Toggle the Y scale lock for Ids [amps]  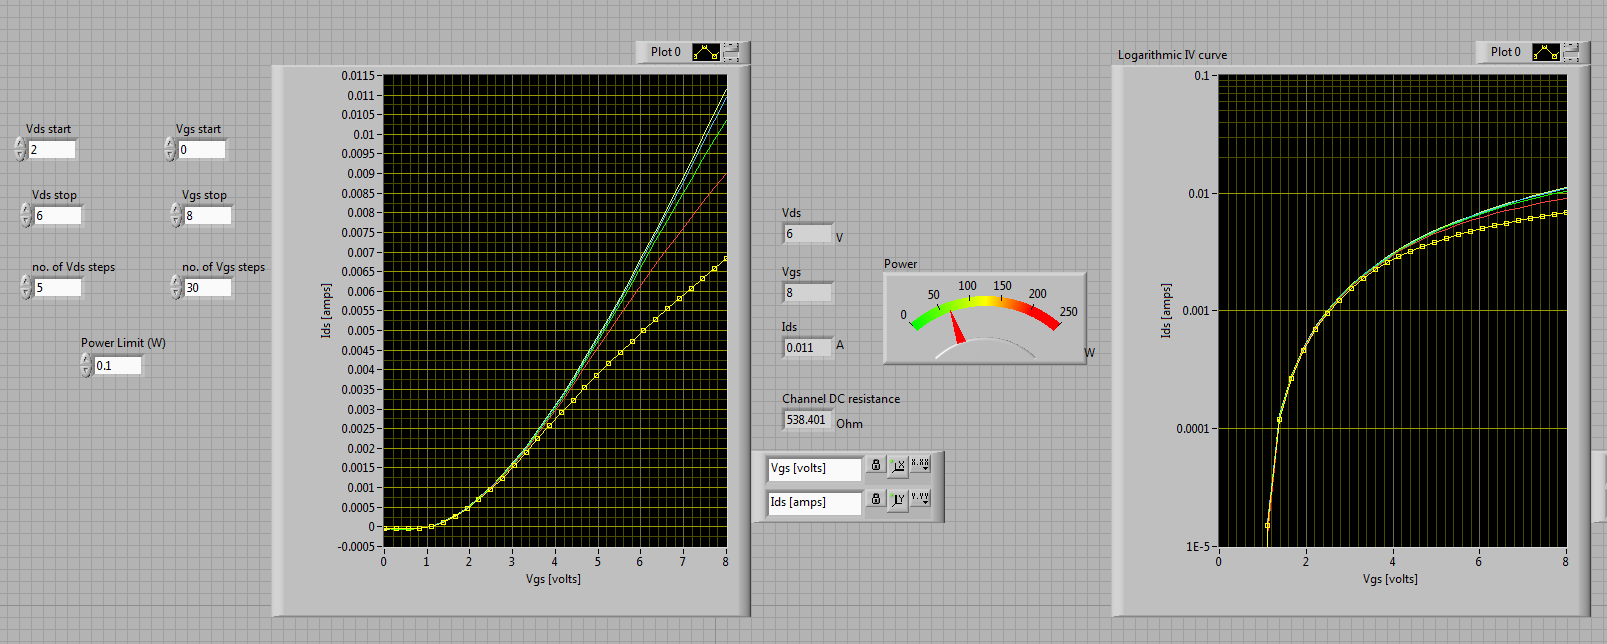[876, 499]
